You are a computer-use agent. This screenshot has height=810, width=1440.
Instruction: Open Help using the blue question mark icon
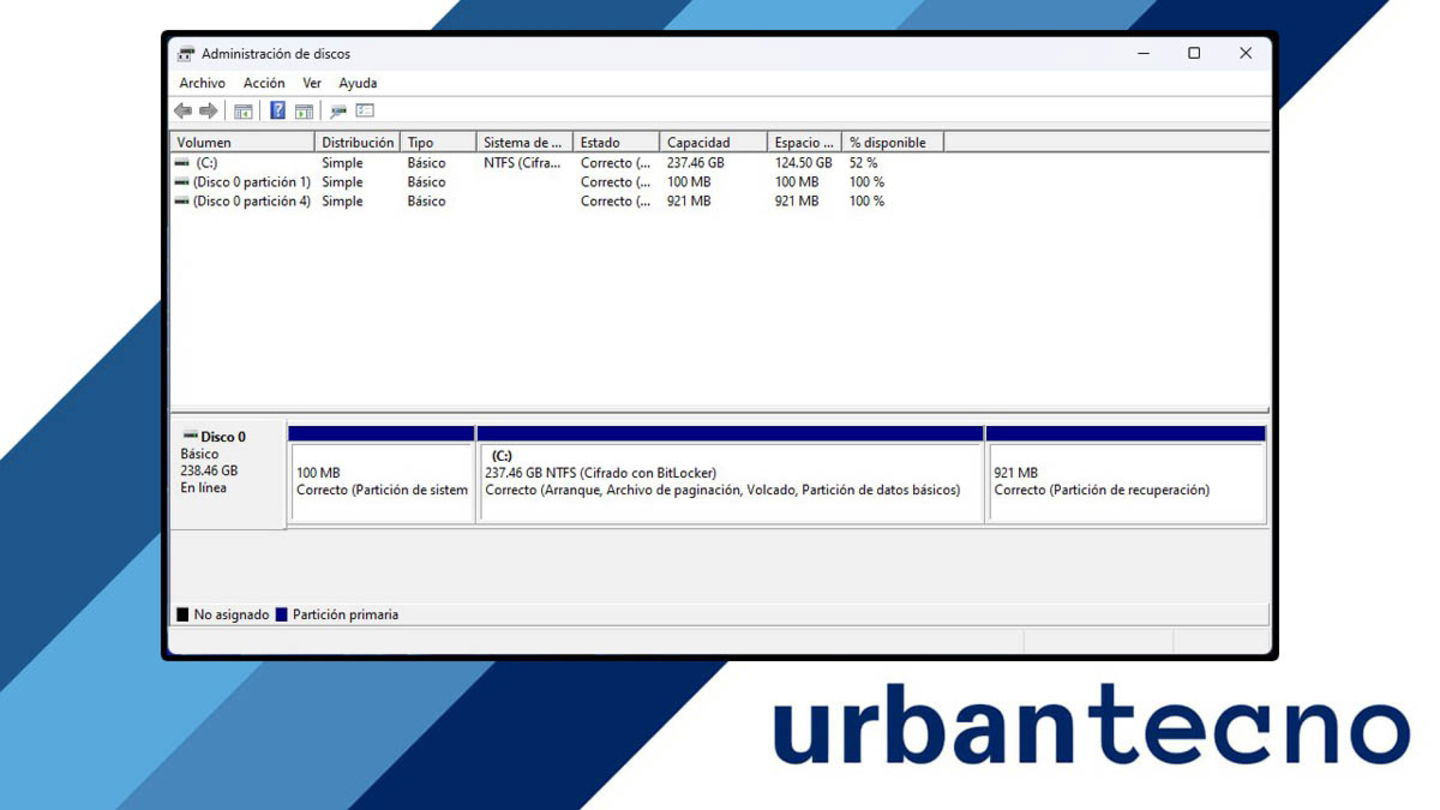point(278,110)
